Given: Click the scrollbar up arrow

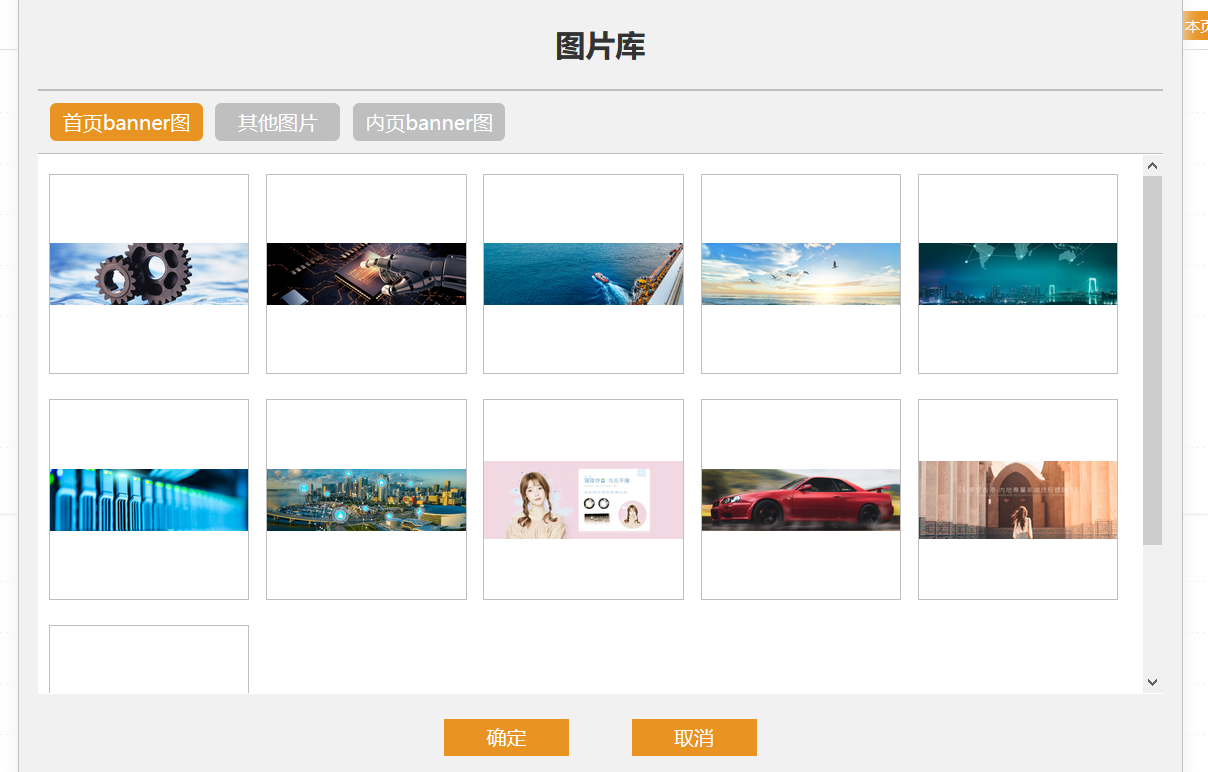Looking at the screenshot, I should click(x=1152, y=165).
